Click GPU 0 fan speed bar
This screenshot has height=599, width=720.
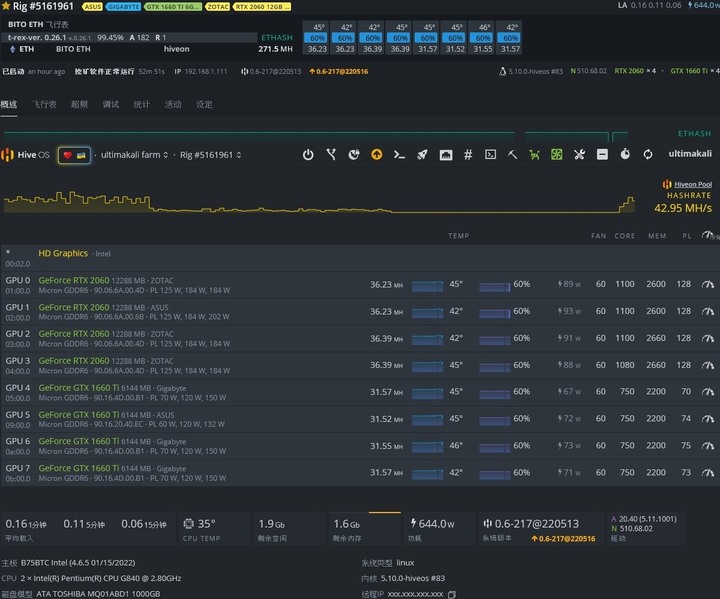coord(495,286)
